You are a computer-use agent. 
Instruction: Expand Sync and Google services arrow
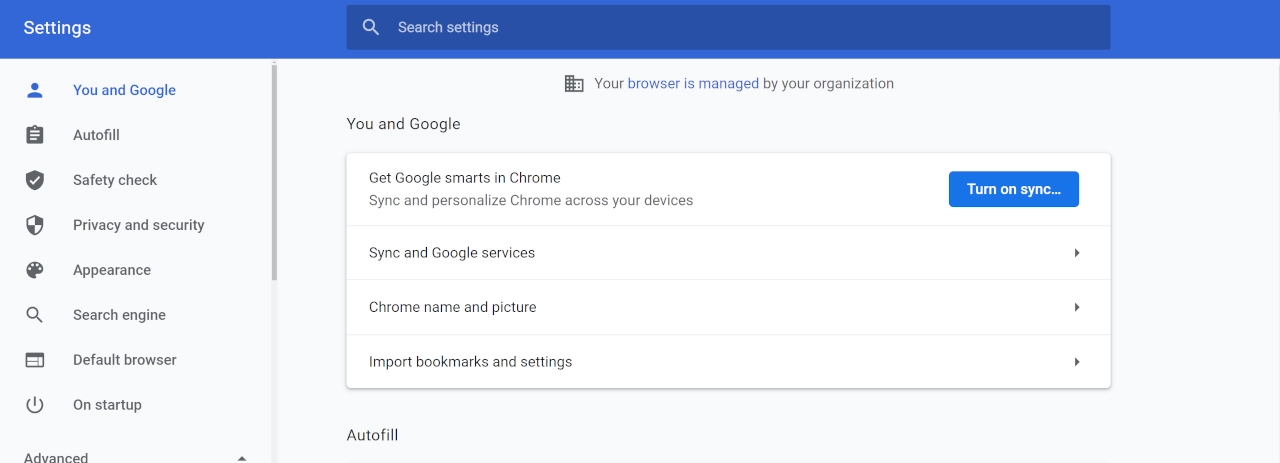[x=1077, y=253]
